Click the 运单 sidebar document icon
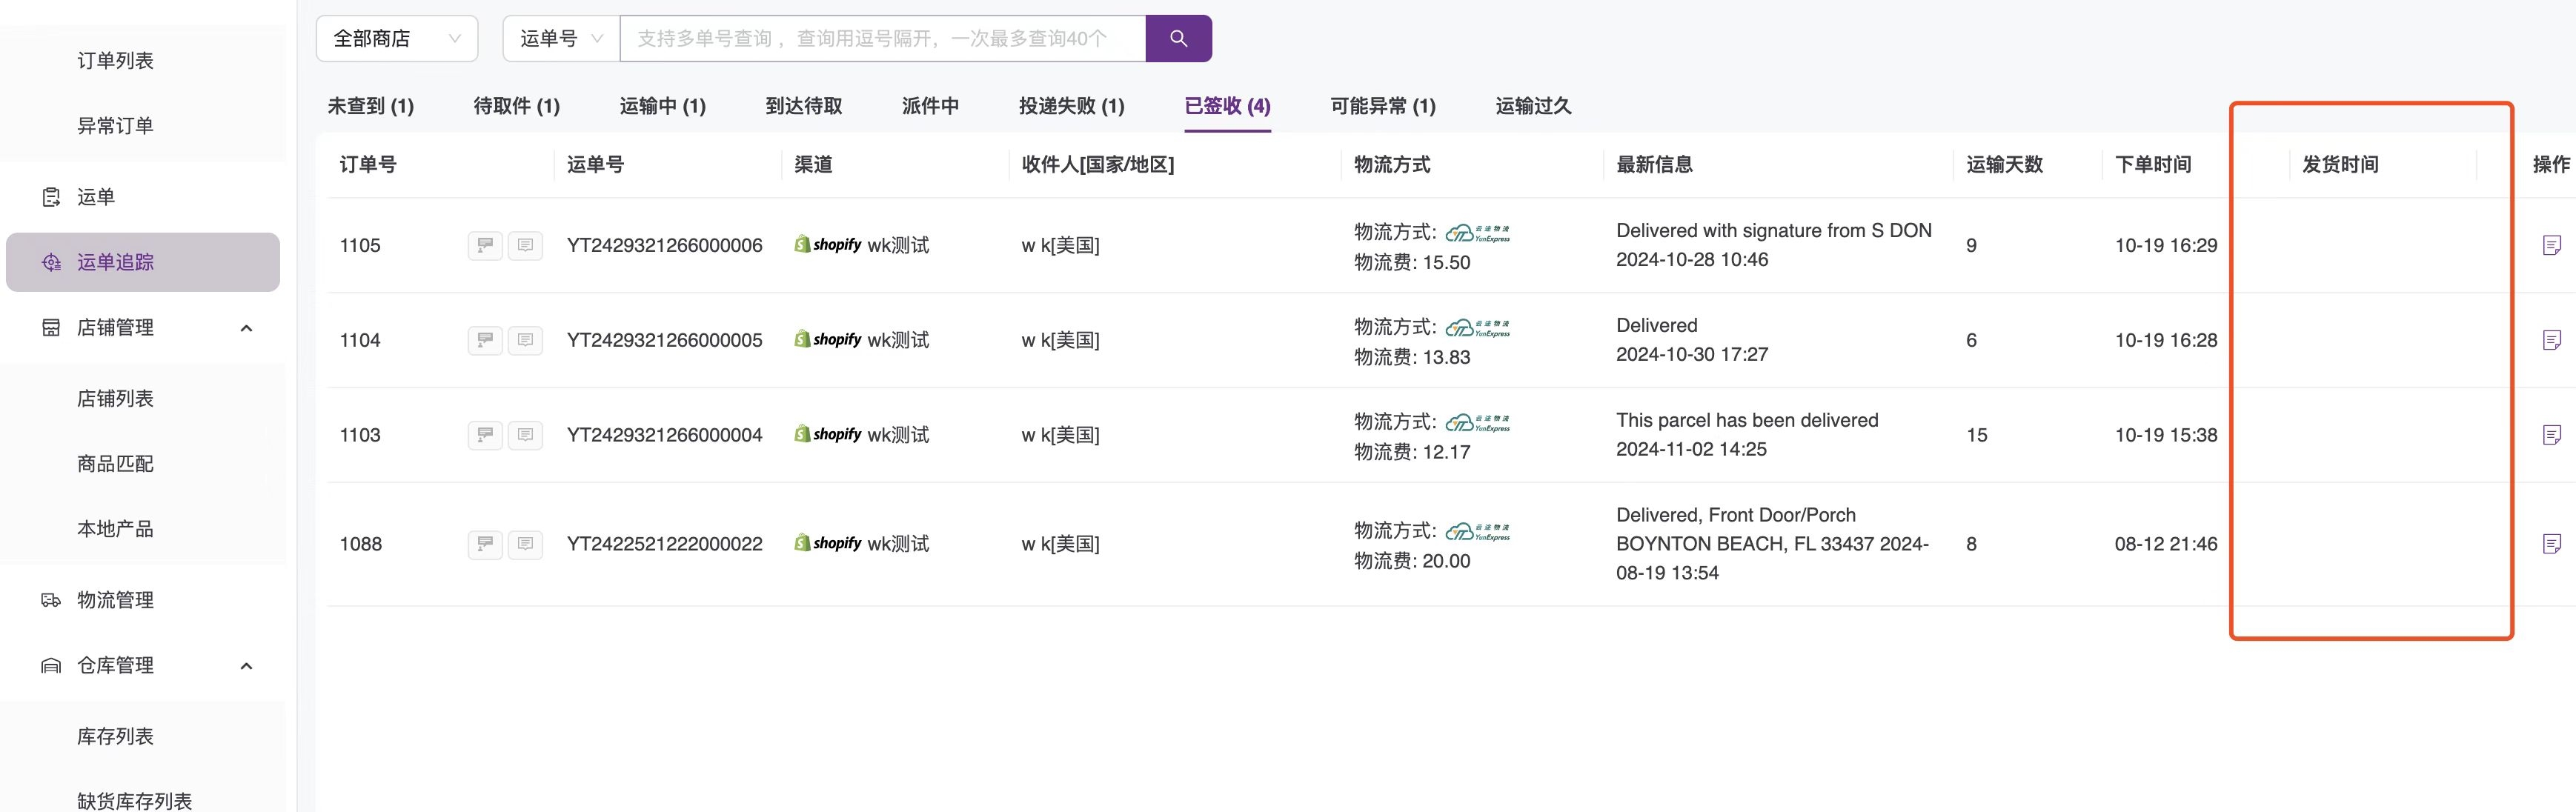The width and height of the screenshot is (2576, 812). pos(51,197)
